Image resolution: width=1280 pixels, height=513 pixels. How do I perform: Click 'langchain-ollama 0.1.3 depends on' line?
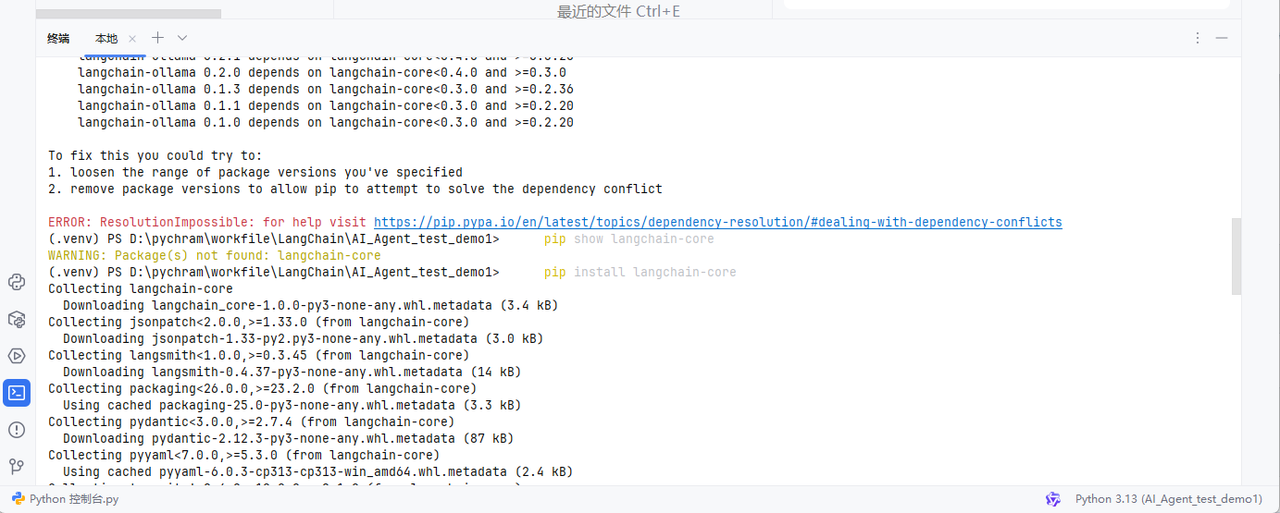[326, 89]
